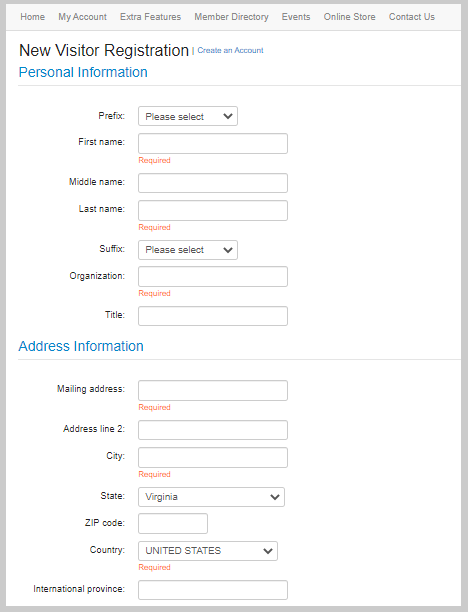Viewport: 468px width, 612px height.
Task: Open the Country dropdown showing UNITED STATES
Action: click(x=208, y=551)
